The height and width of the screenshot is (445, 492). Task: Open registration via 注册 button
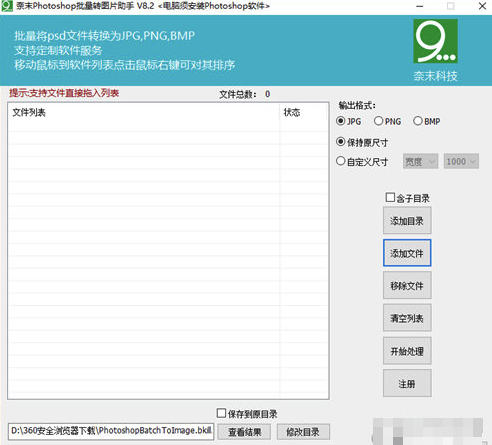tap(407, 383)
